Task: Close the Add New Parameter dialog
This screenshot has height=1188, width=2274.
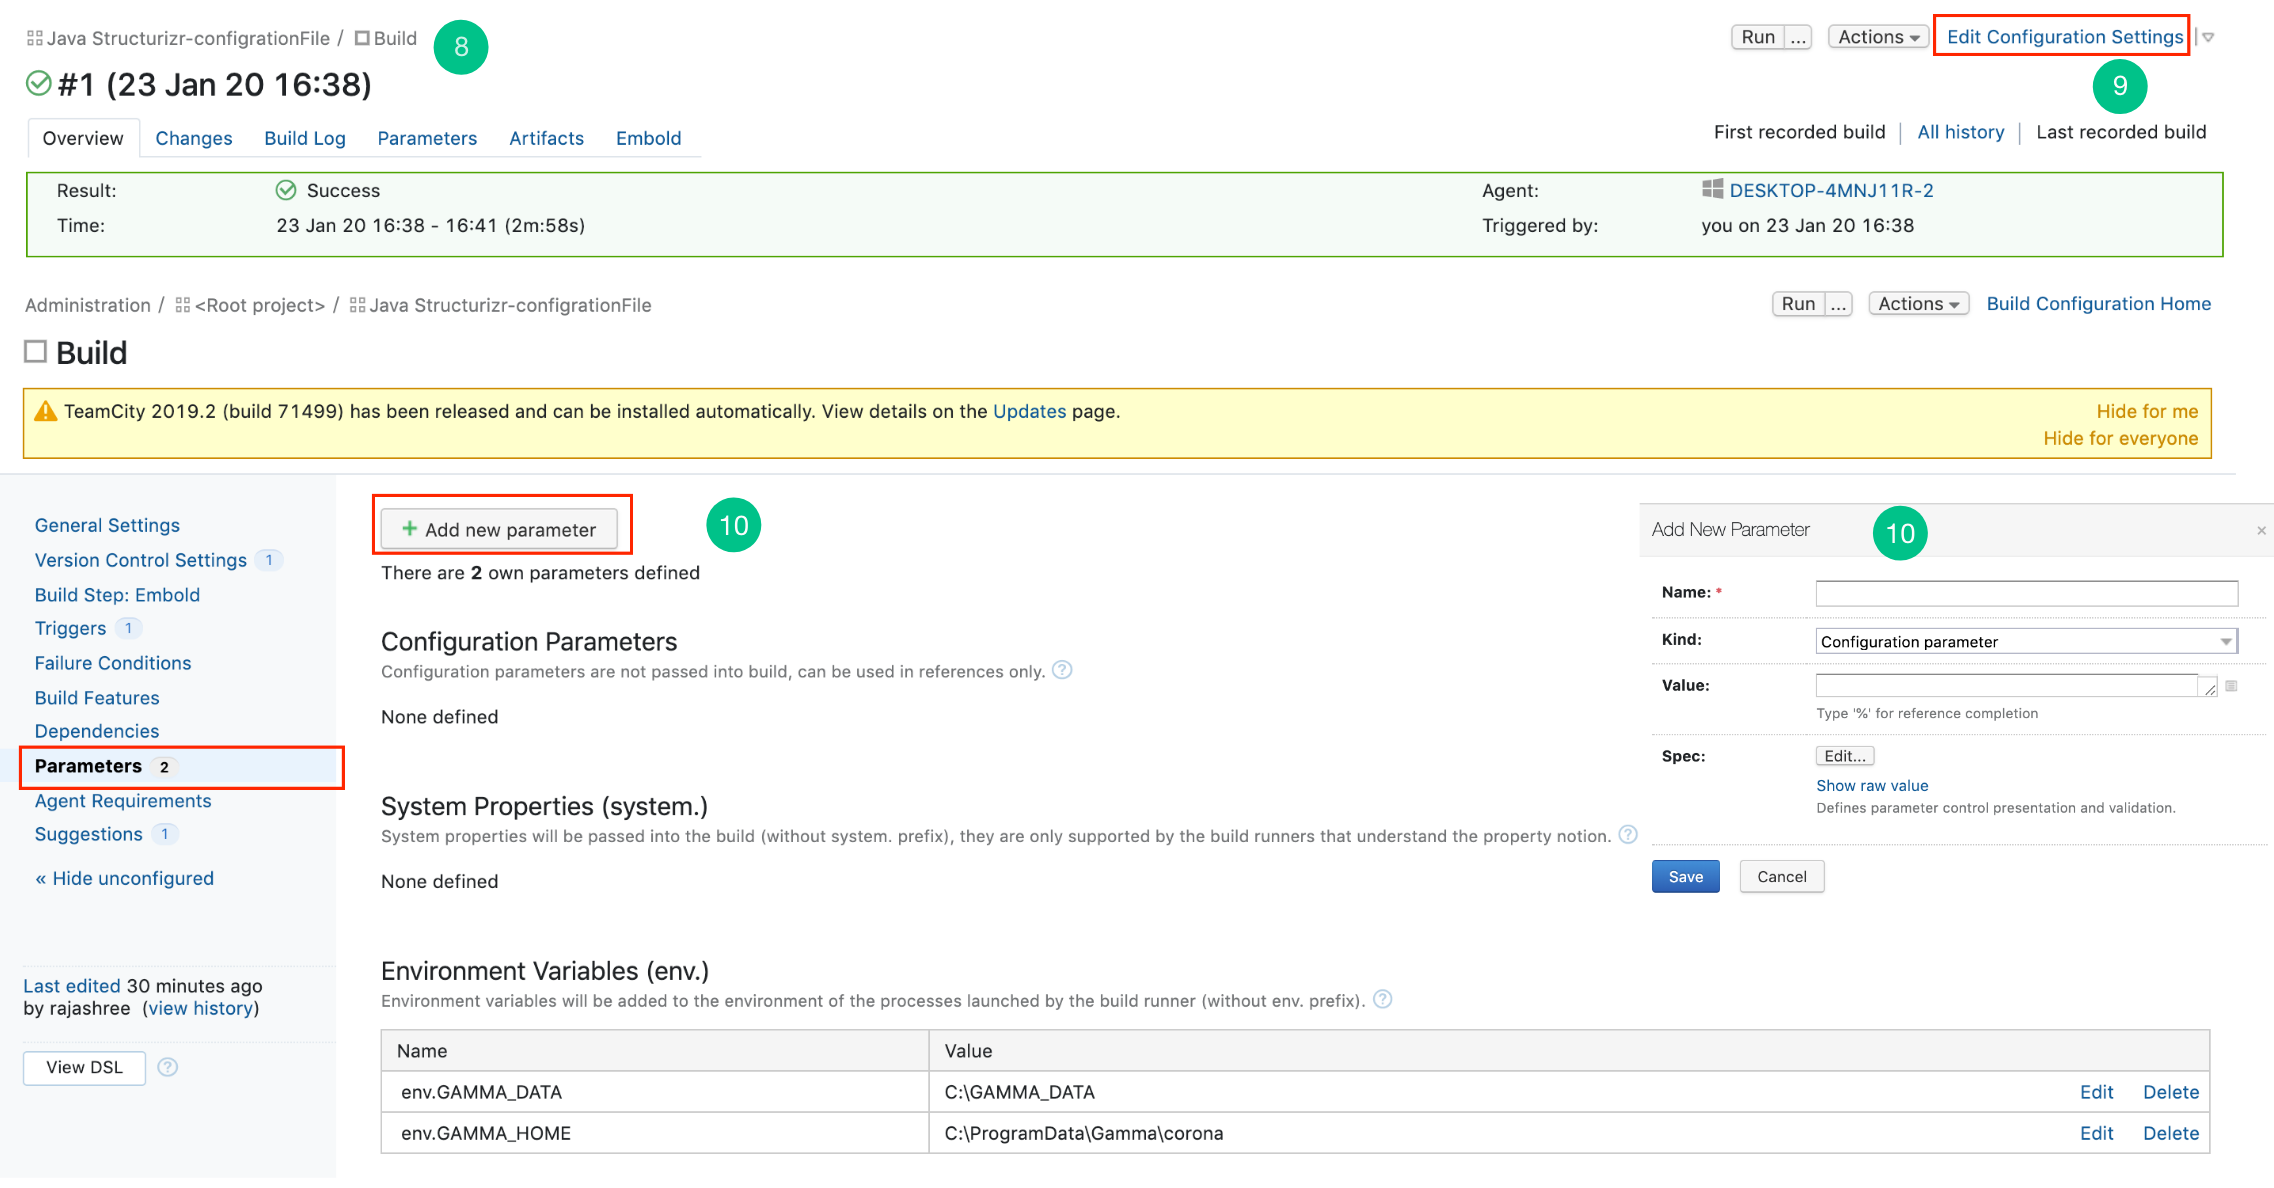Action: (2261, 530)
